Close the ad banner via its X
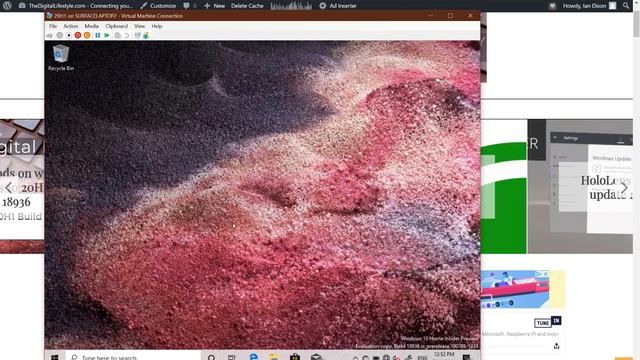Screen dimensions: 640x360 coord(546,273)
